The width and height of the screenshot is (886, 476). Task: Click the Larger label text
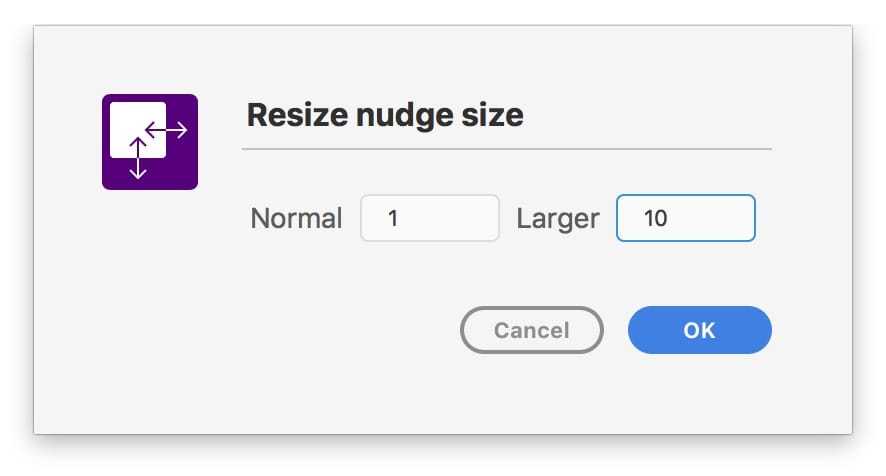[557, 218]
